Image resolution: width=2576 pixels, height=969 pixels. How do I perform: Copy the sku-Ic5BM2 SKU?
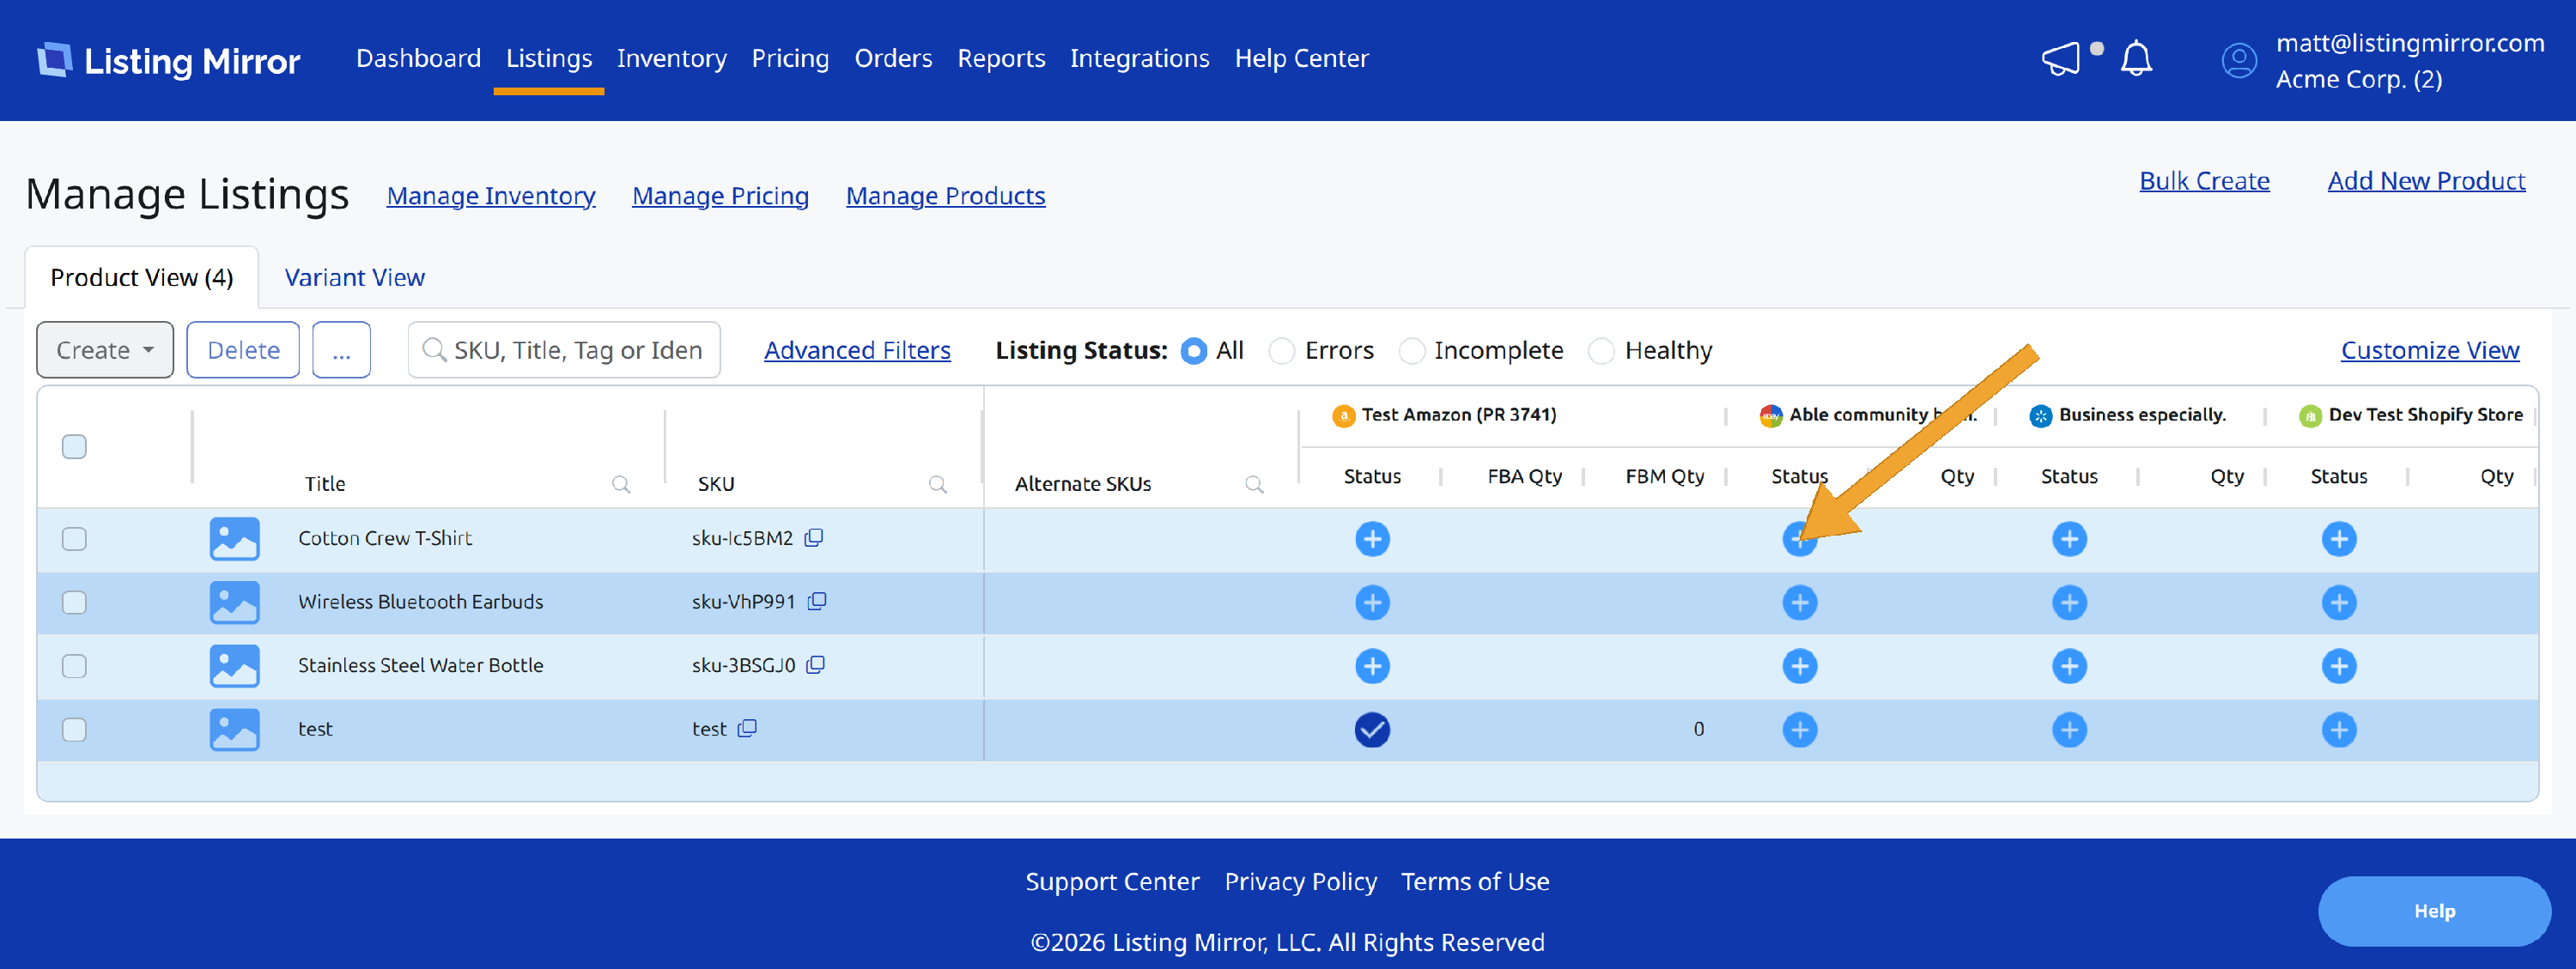[814, 538]
